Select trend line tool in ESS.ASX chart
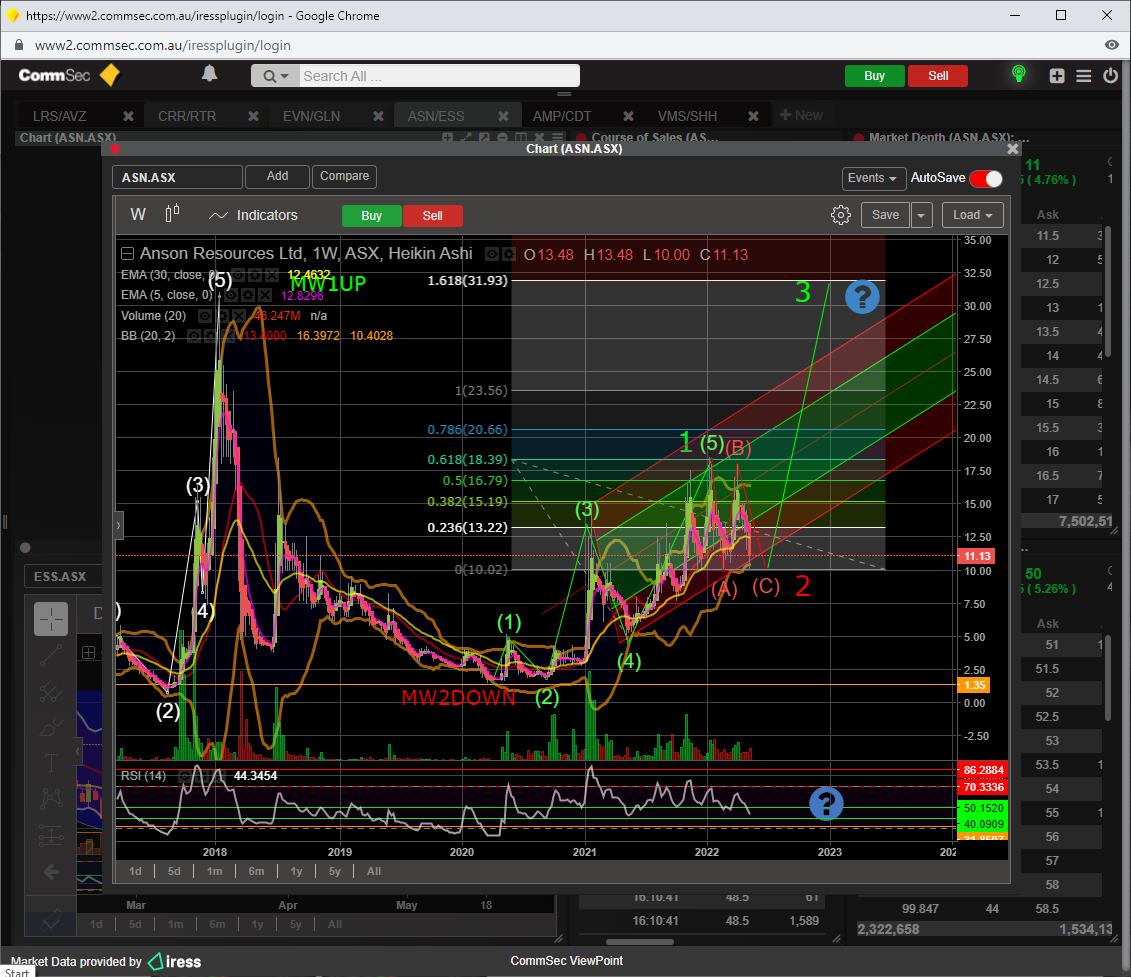The width and height of the screenshot is (1131, 977). click(51, 655)
